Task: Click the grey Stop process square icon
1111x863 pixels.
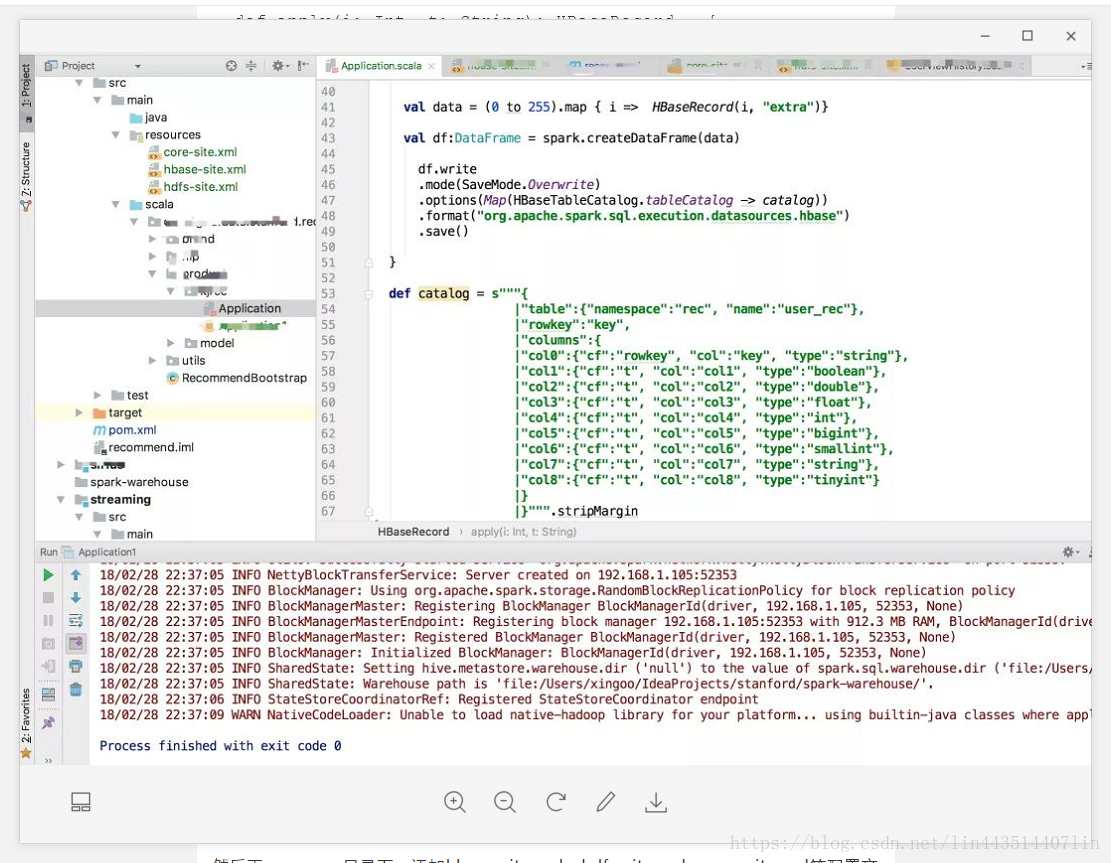Action: click(48, 597)
